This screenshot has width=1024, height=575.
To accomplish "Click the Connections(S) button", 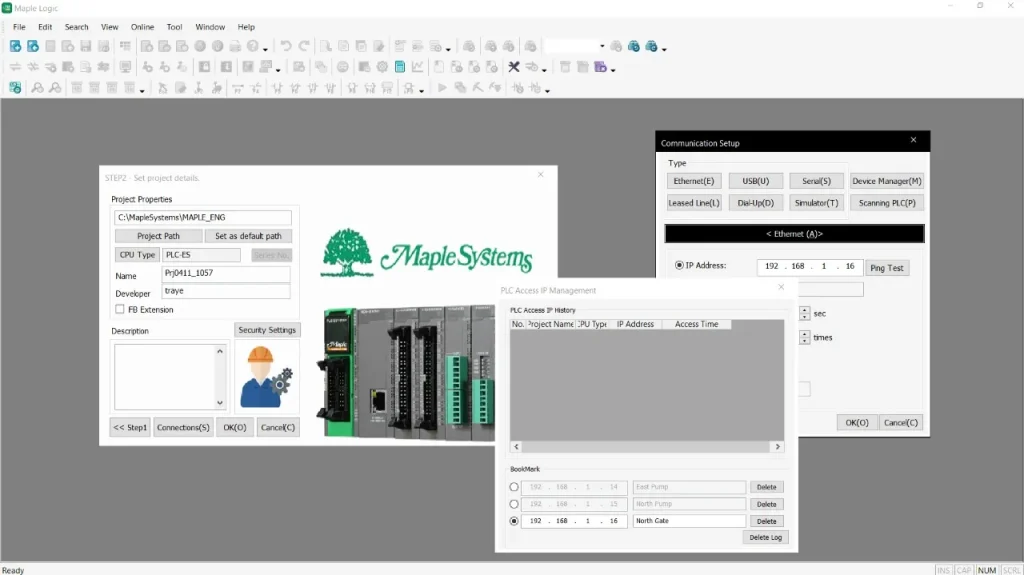I will tap(183, 427).
